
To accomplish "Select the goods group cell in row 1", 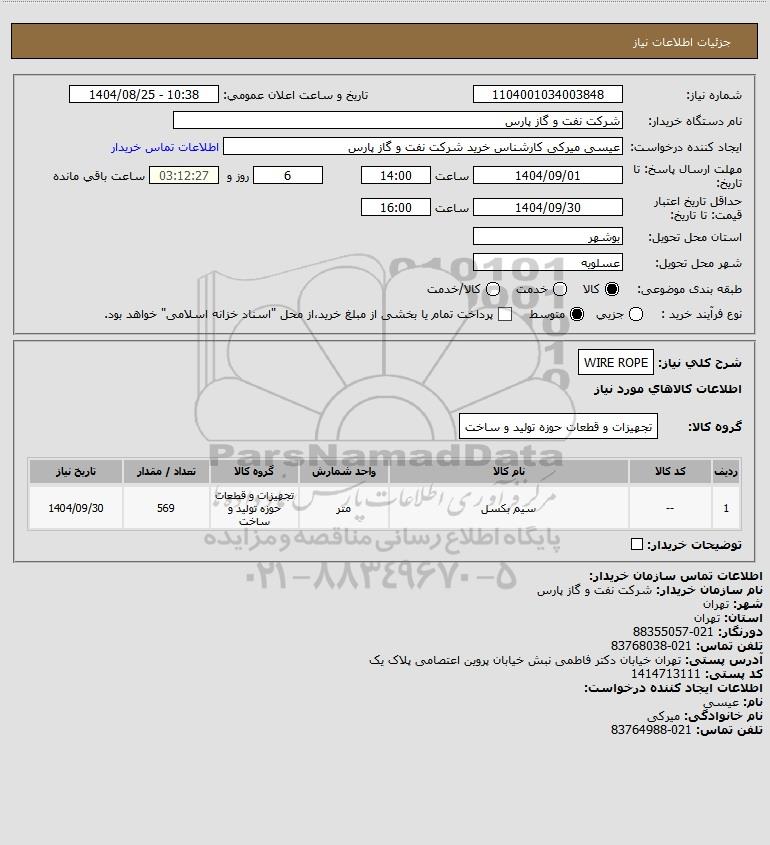I will tap(254, 508).
